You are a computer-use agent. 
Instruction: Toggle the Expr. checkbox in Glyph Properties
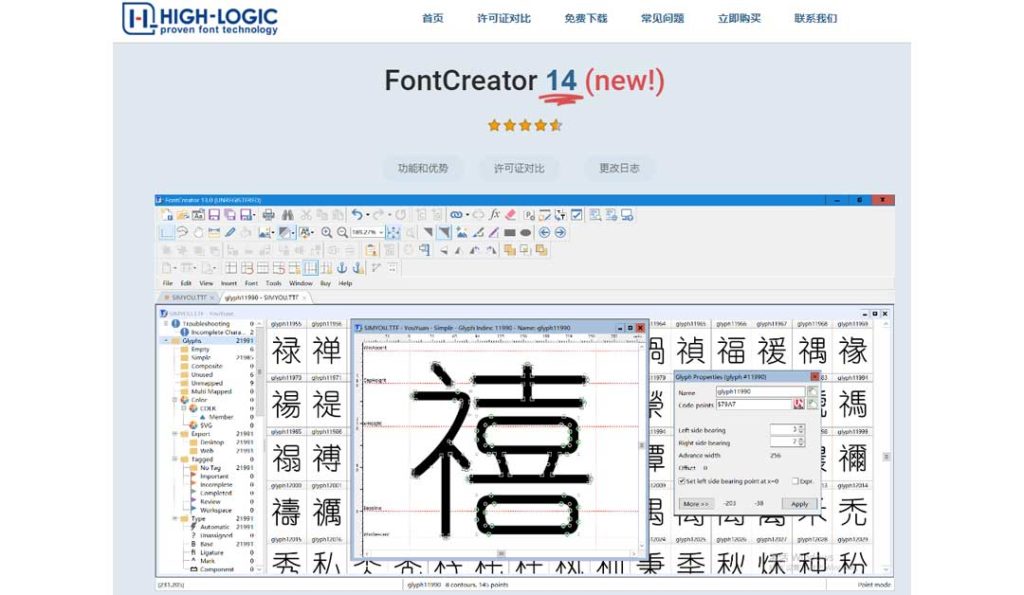pos(795,481)
